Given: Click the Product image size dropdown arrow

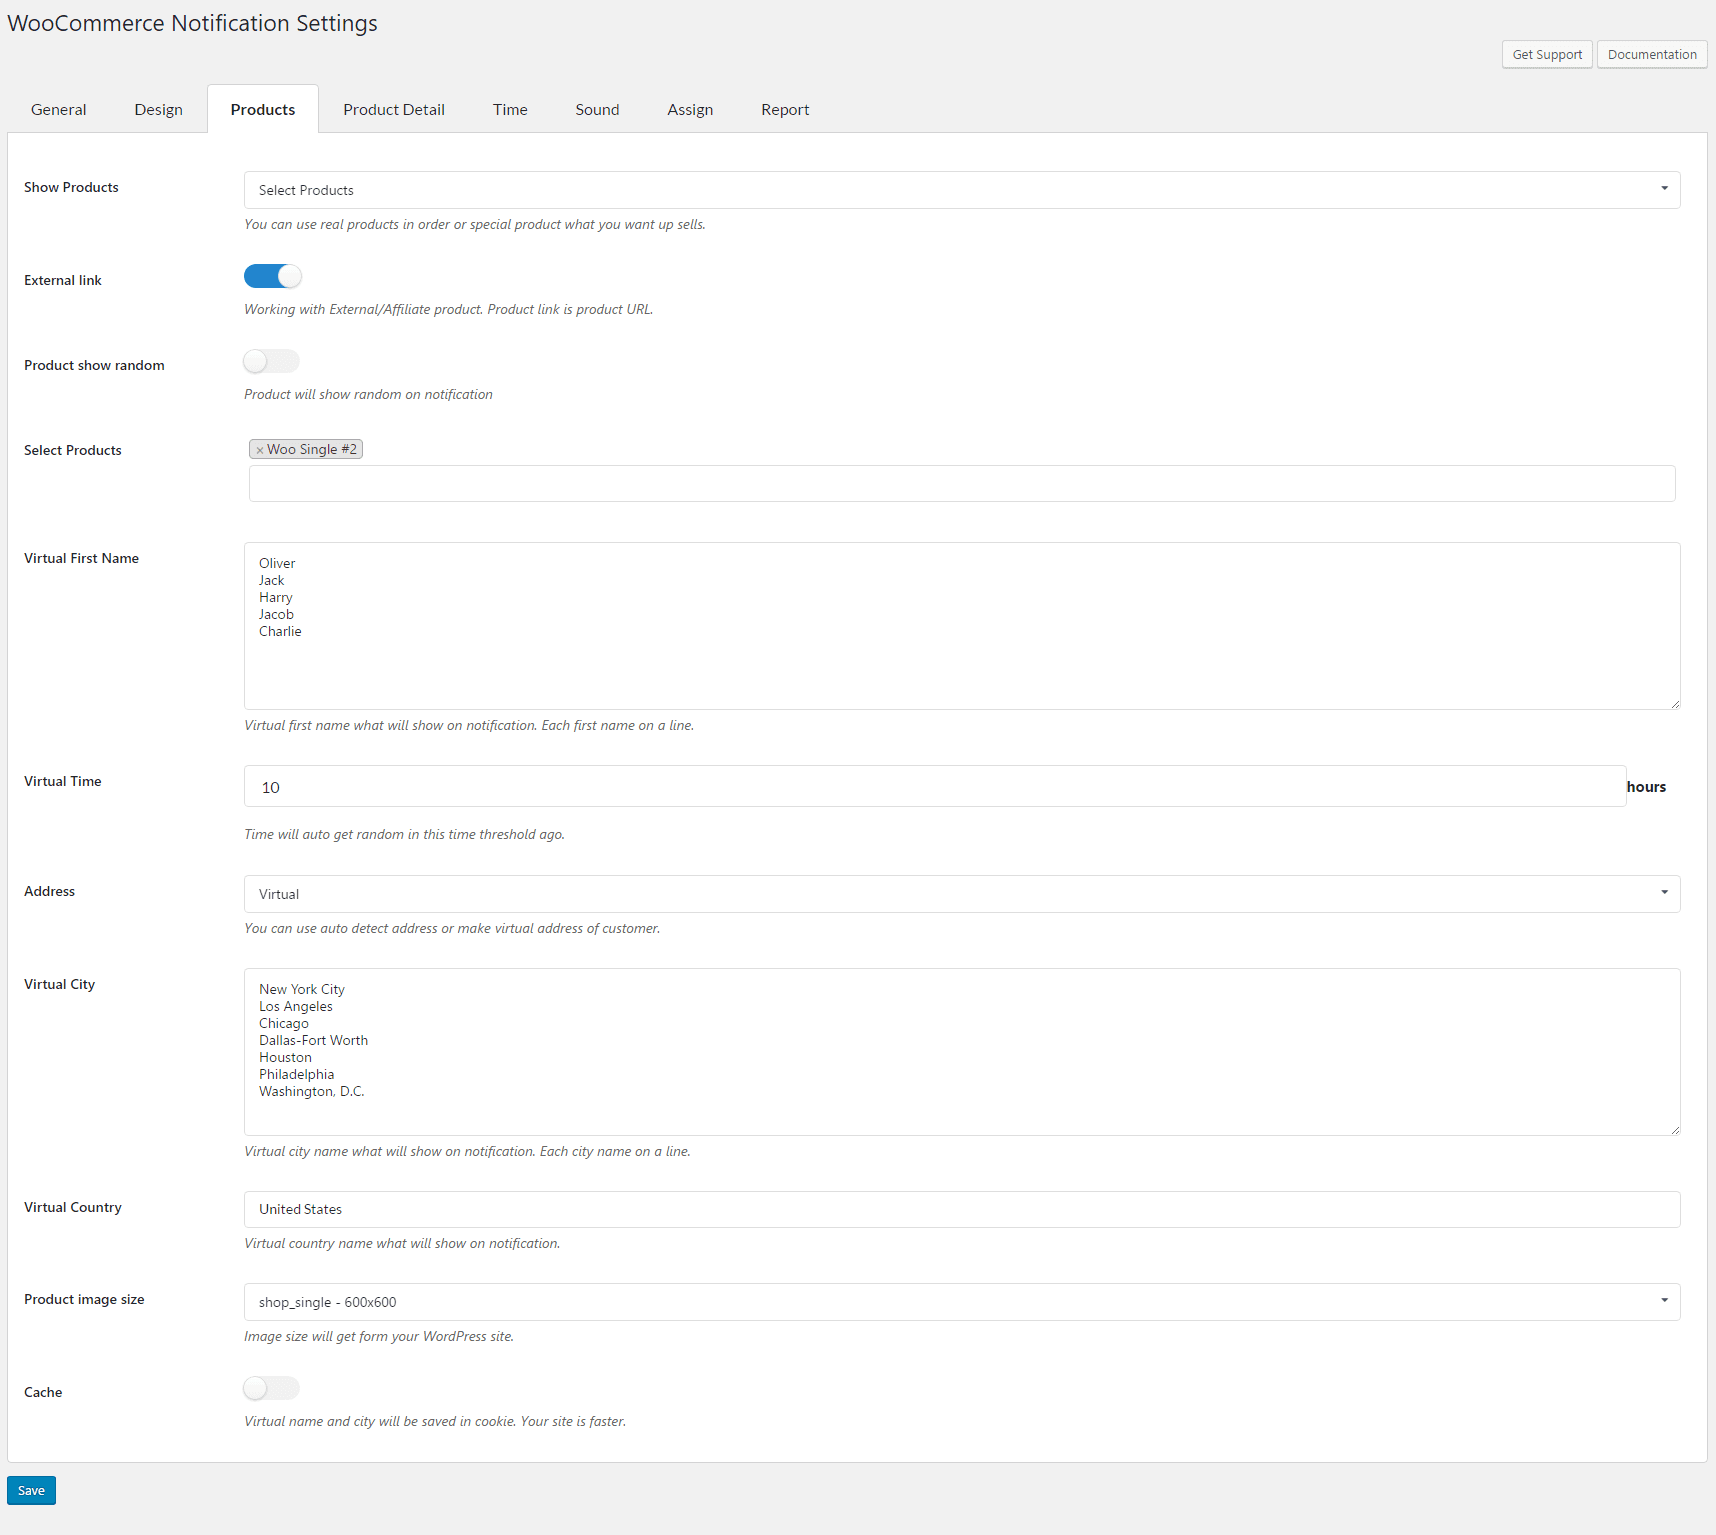Looking at the screenshot, I should click(x=1663, y=1301).
